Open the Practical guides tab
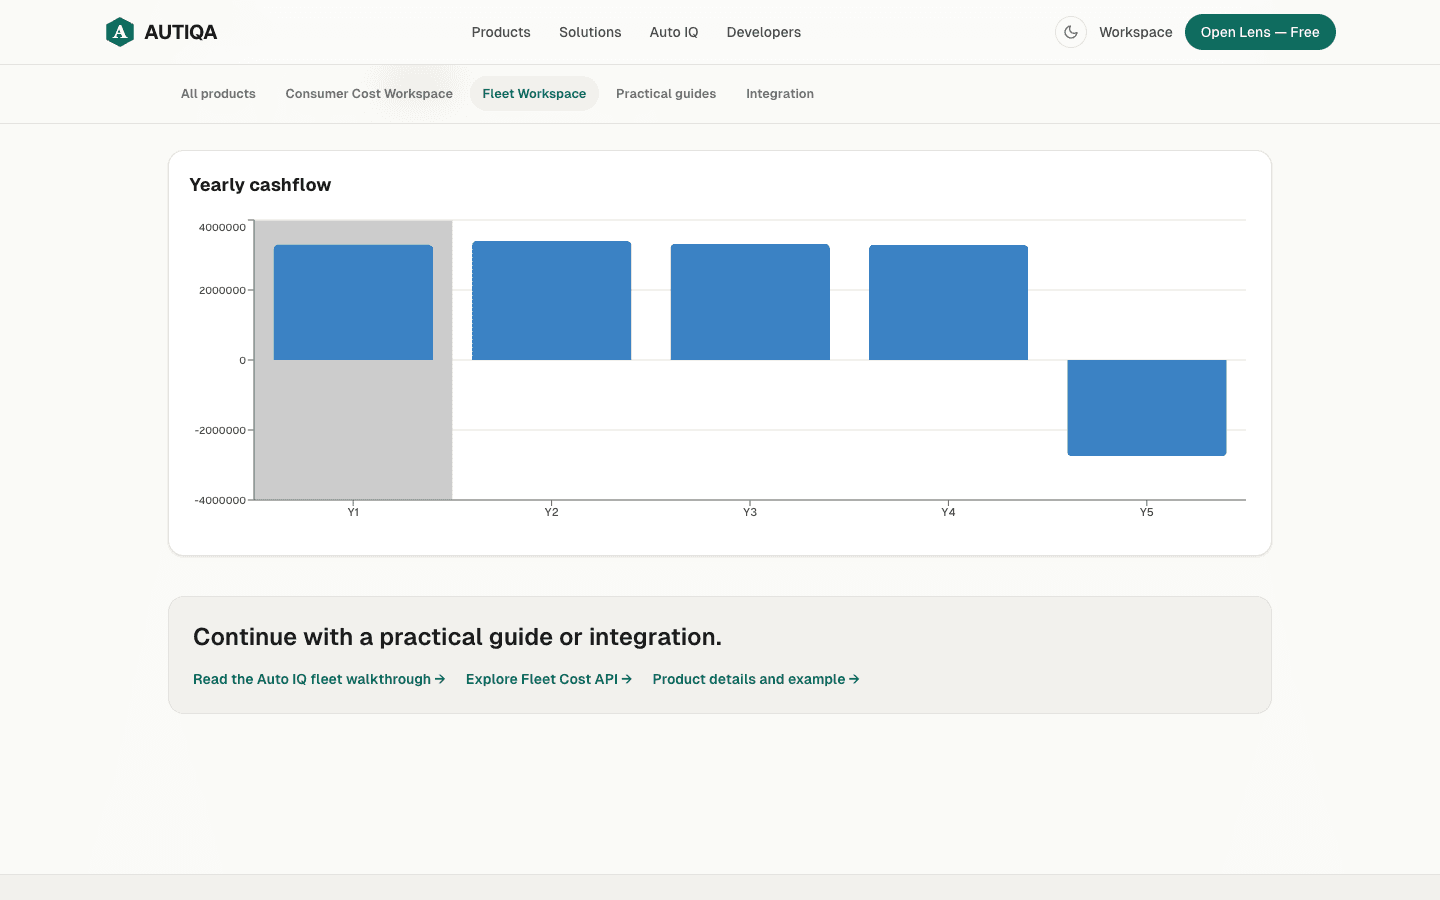Image resolution: width=1440 pixels, height=900 pixels. tap(666, 94)
